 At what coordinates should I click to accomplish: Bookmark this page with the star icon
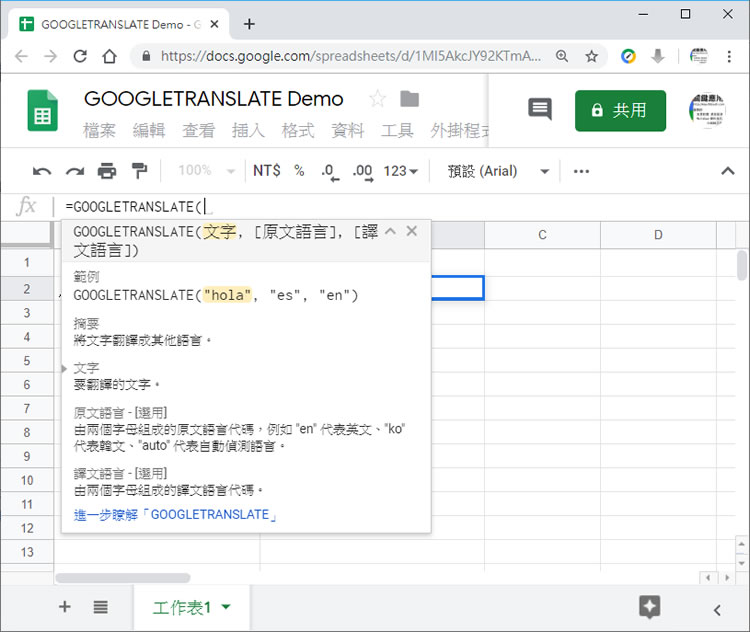coord(592,56)
